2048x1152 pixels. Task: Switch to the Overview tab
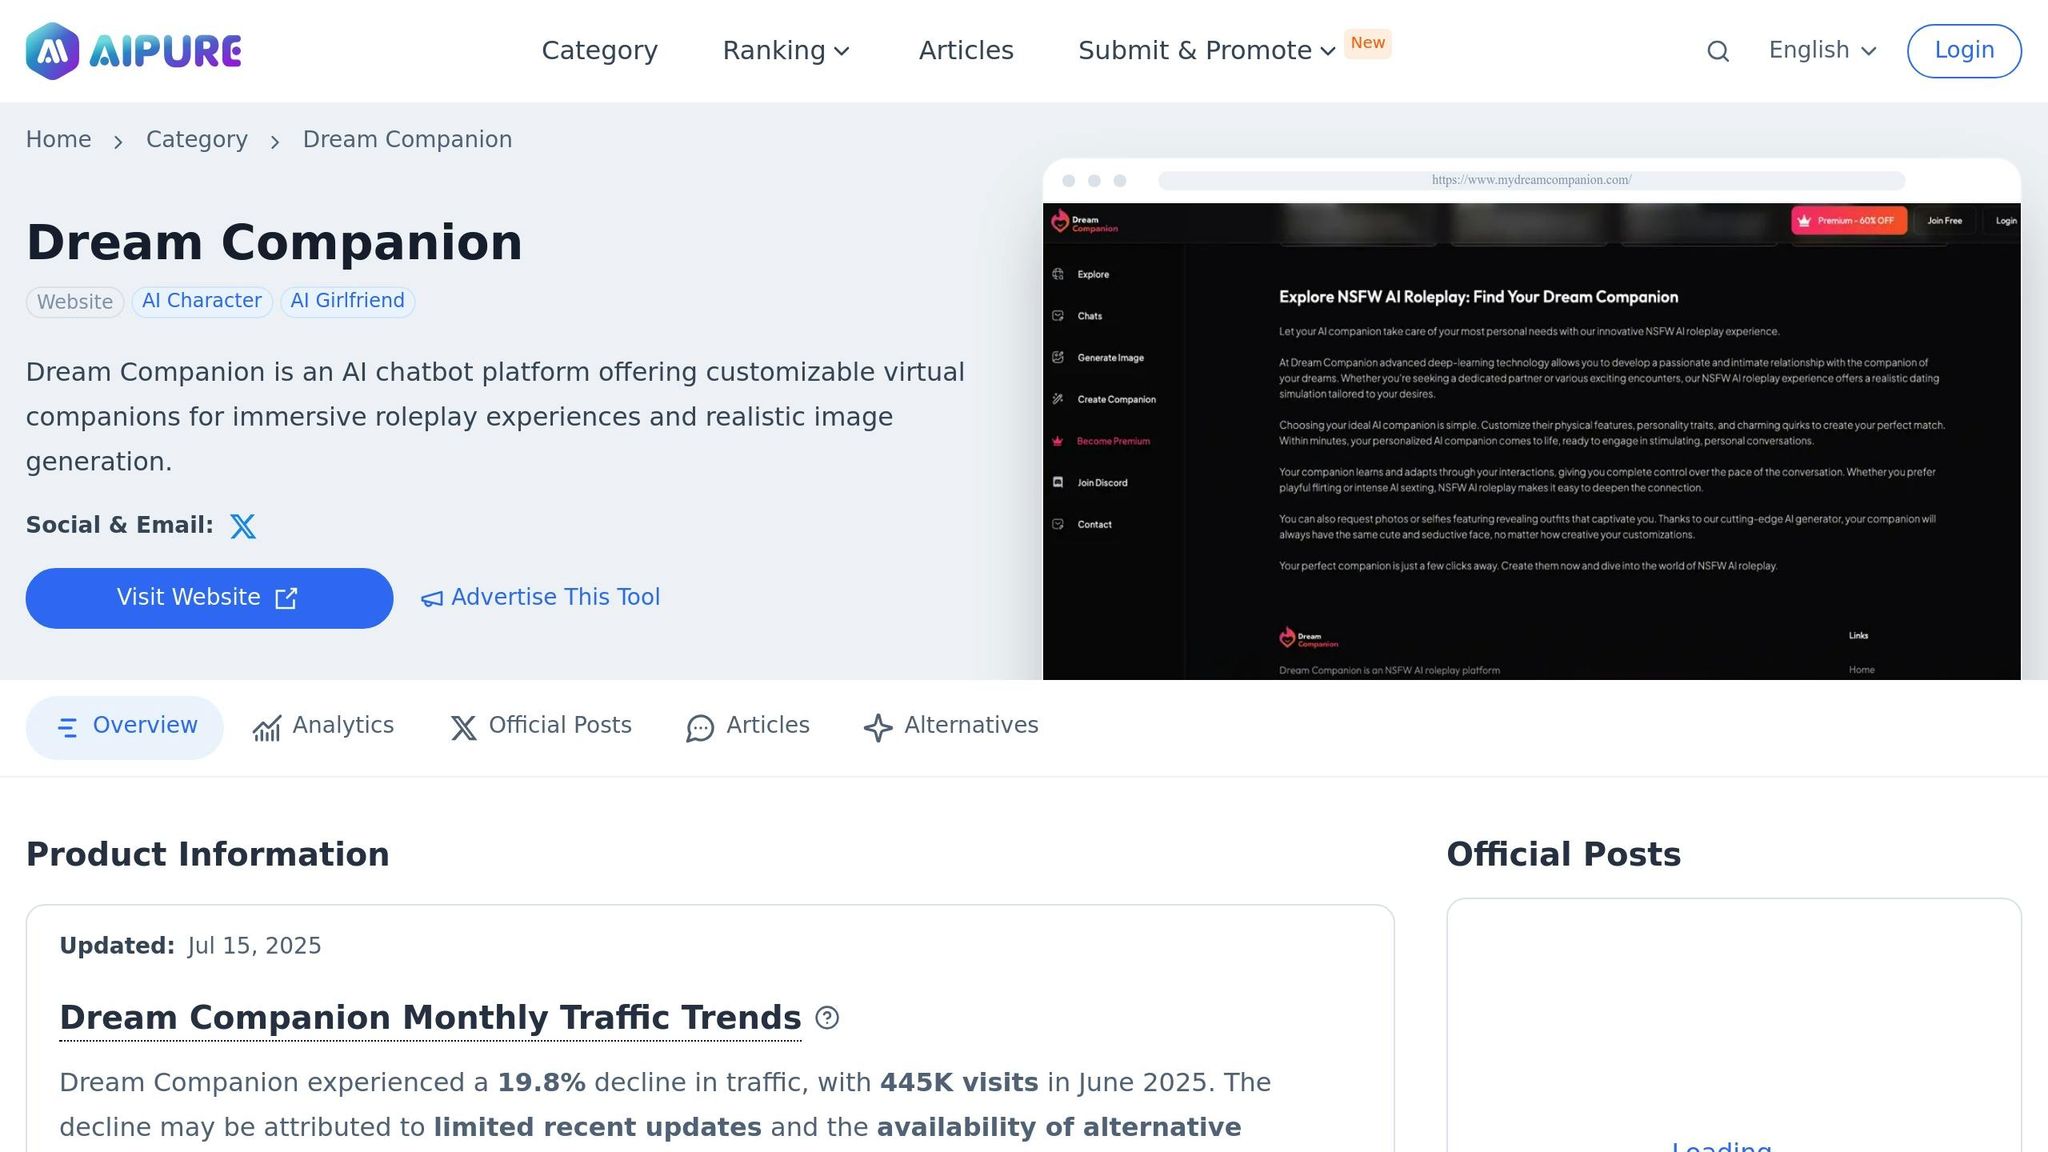tap(125, 727)
